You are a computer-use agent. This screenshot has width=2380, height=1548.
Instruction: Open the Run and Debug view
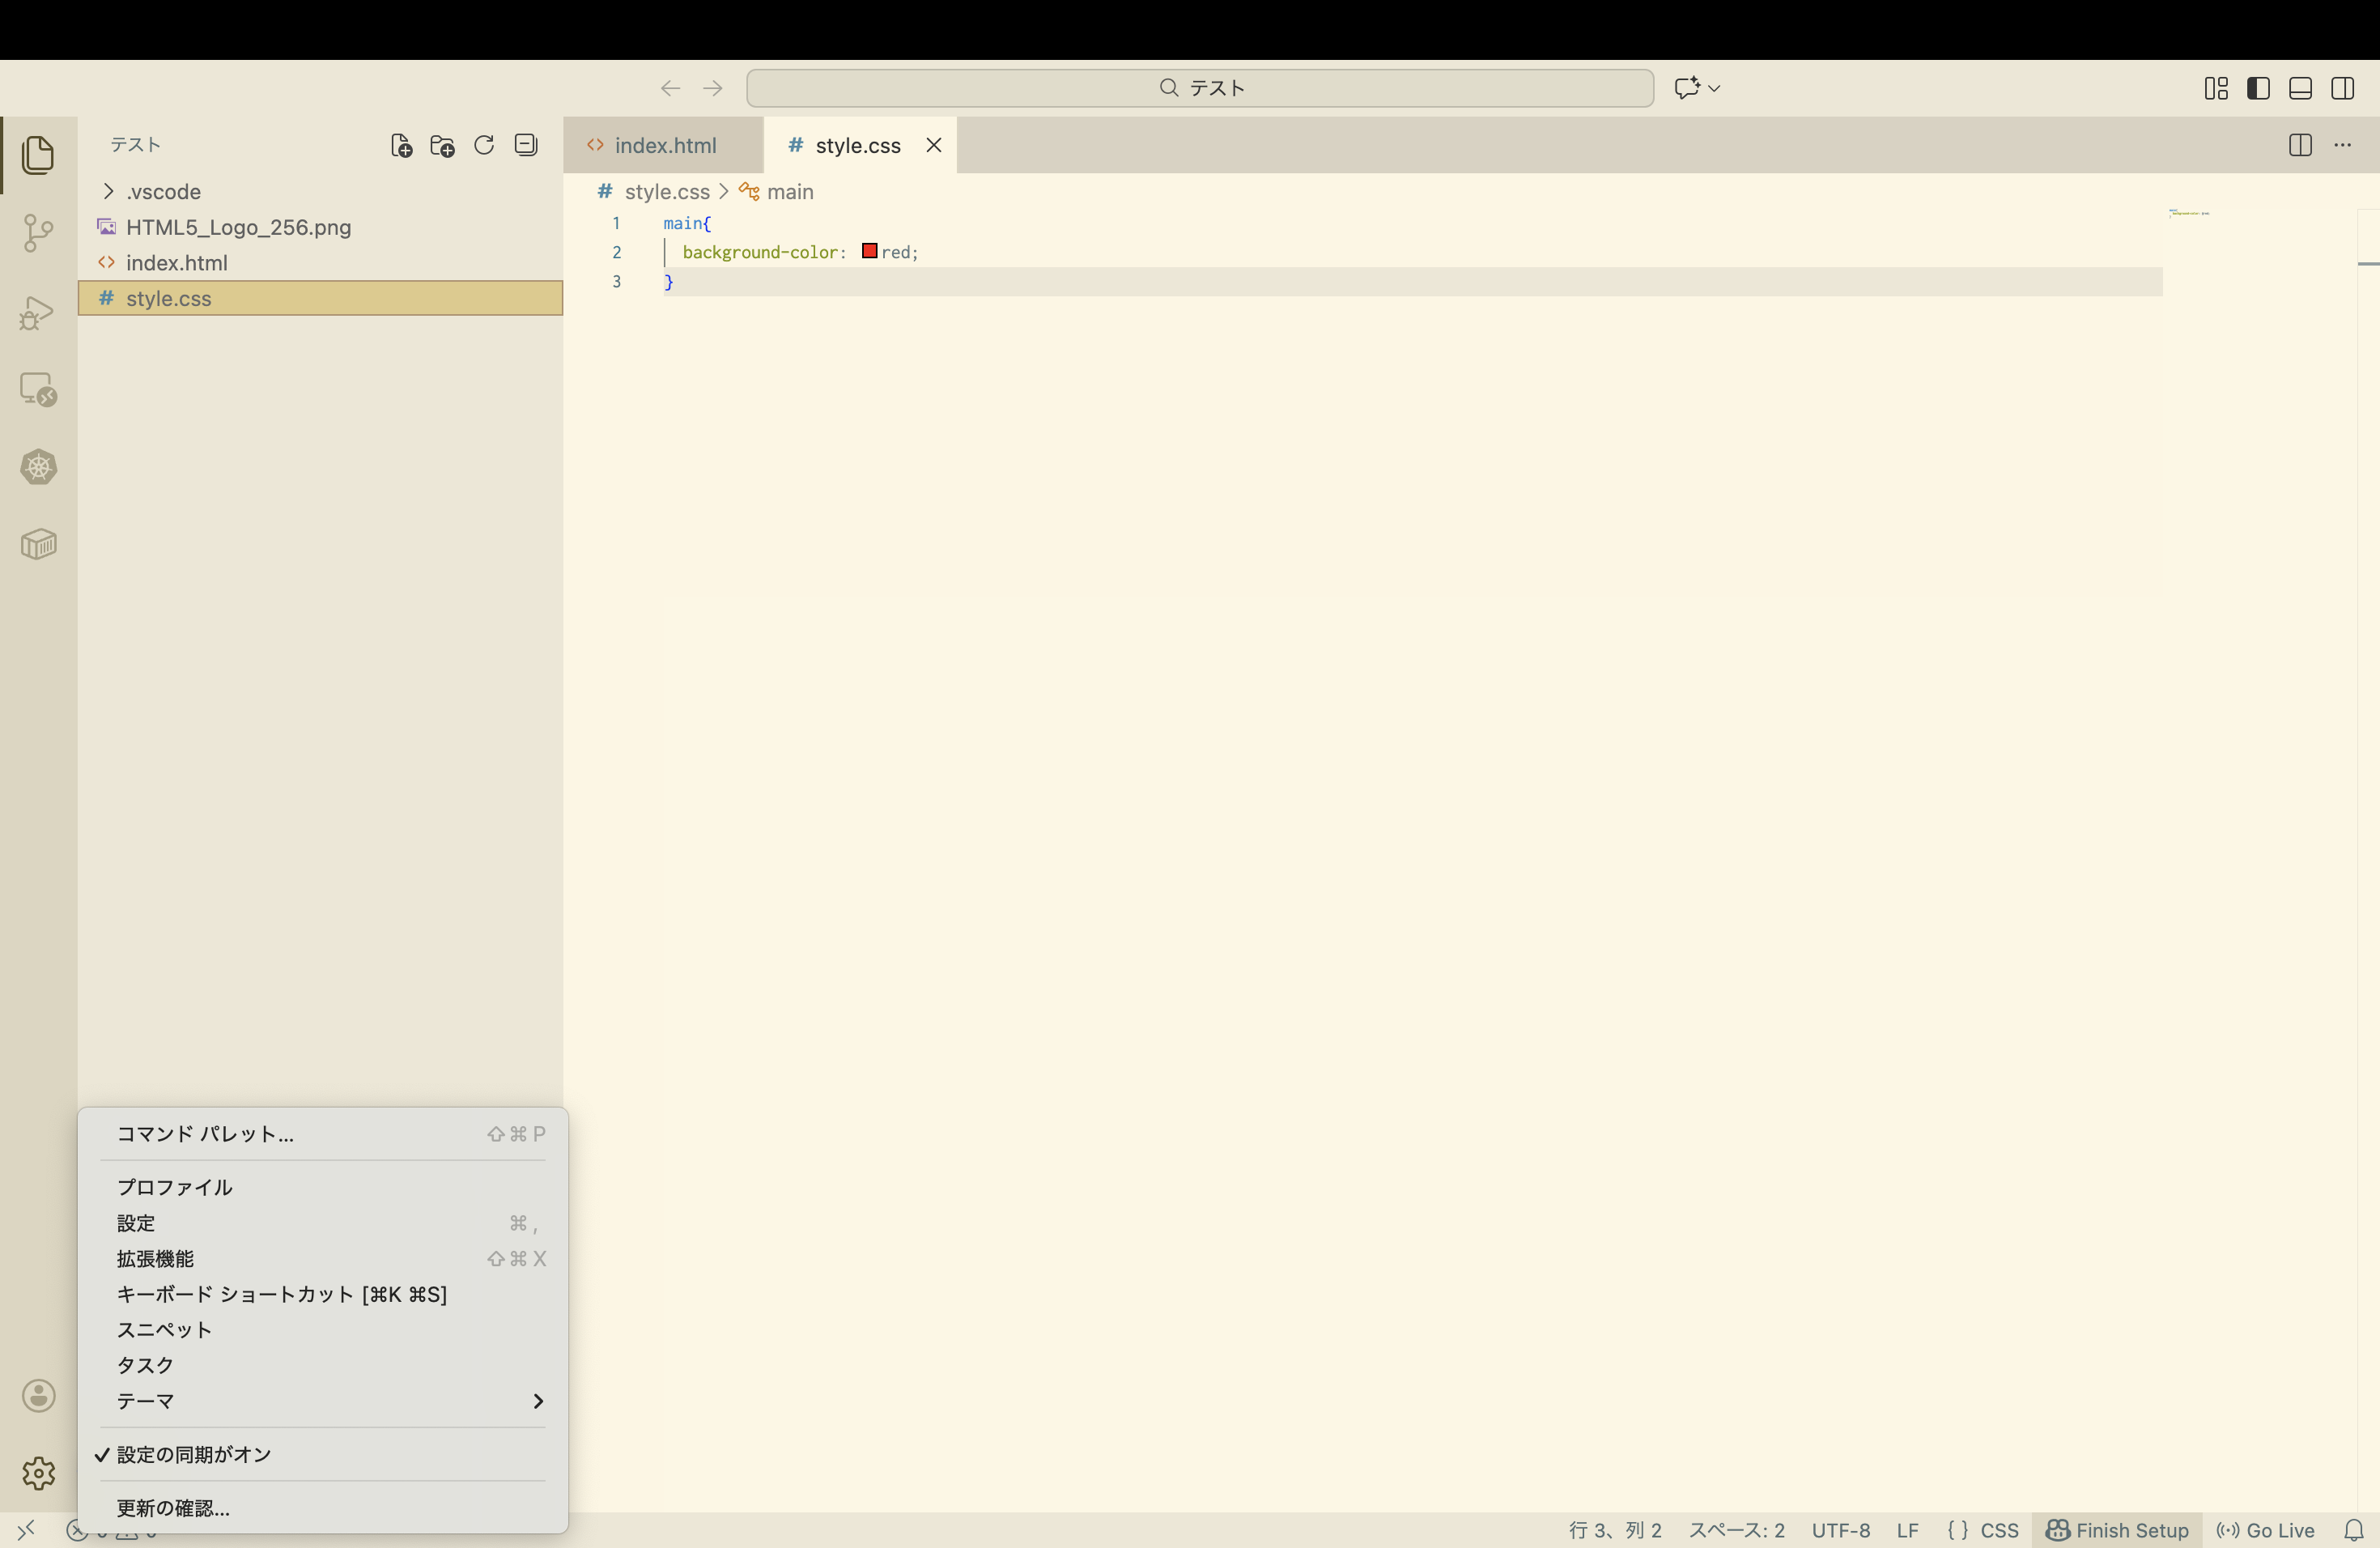38,312
